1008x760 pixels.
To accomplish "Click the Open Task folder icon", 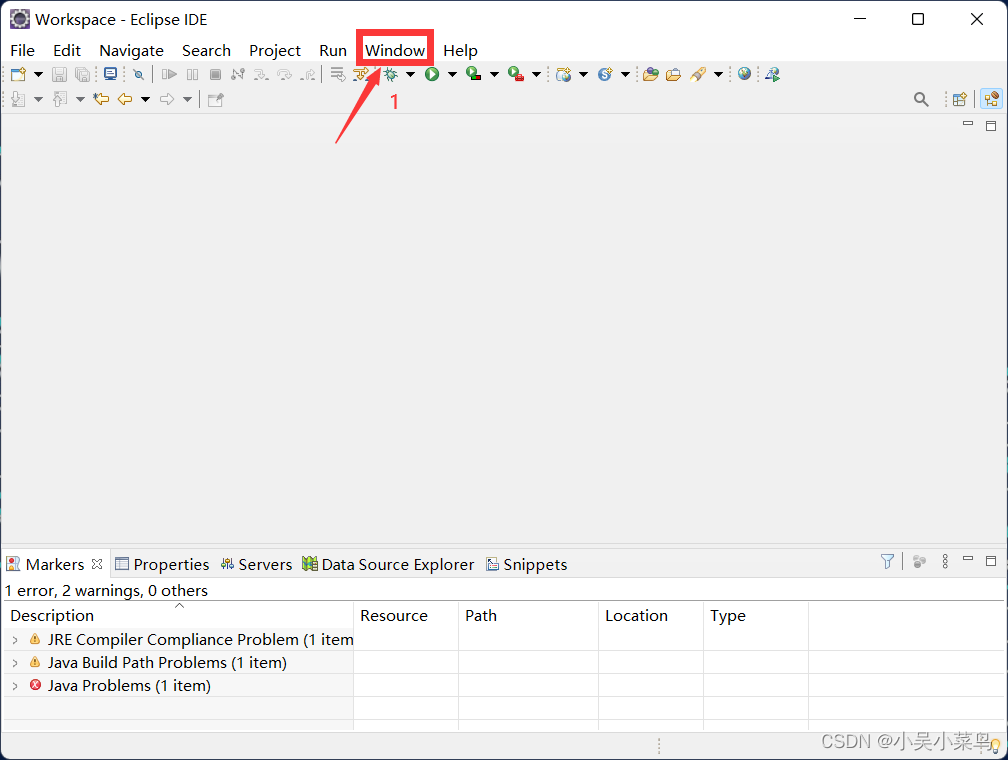I will (x=674, y=75).
